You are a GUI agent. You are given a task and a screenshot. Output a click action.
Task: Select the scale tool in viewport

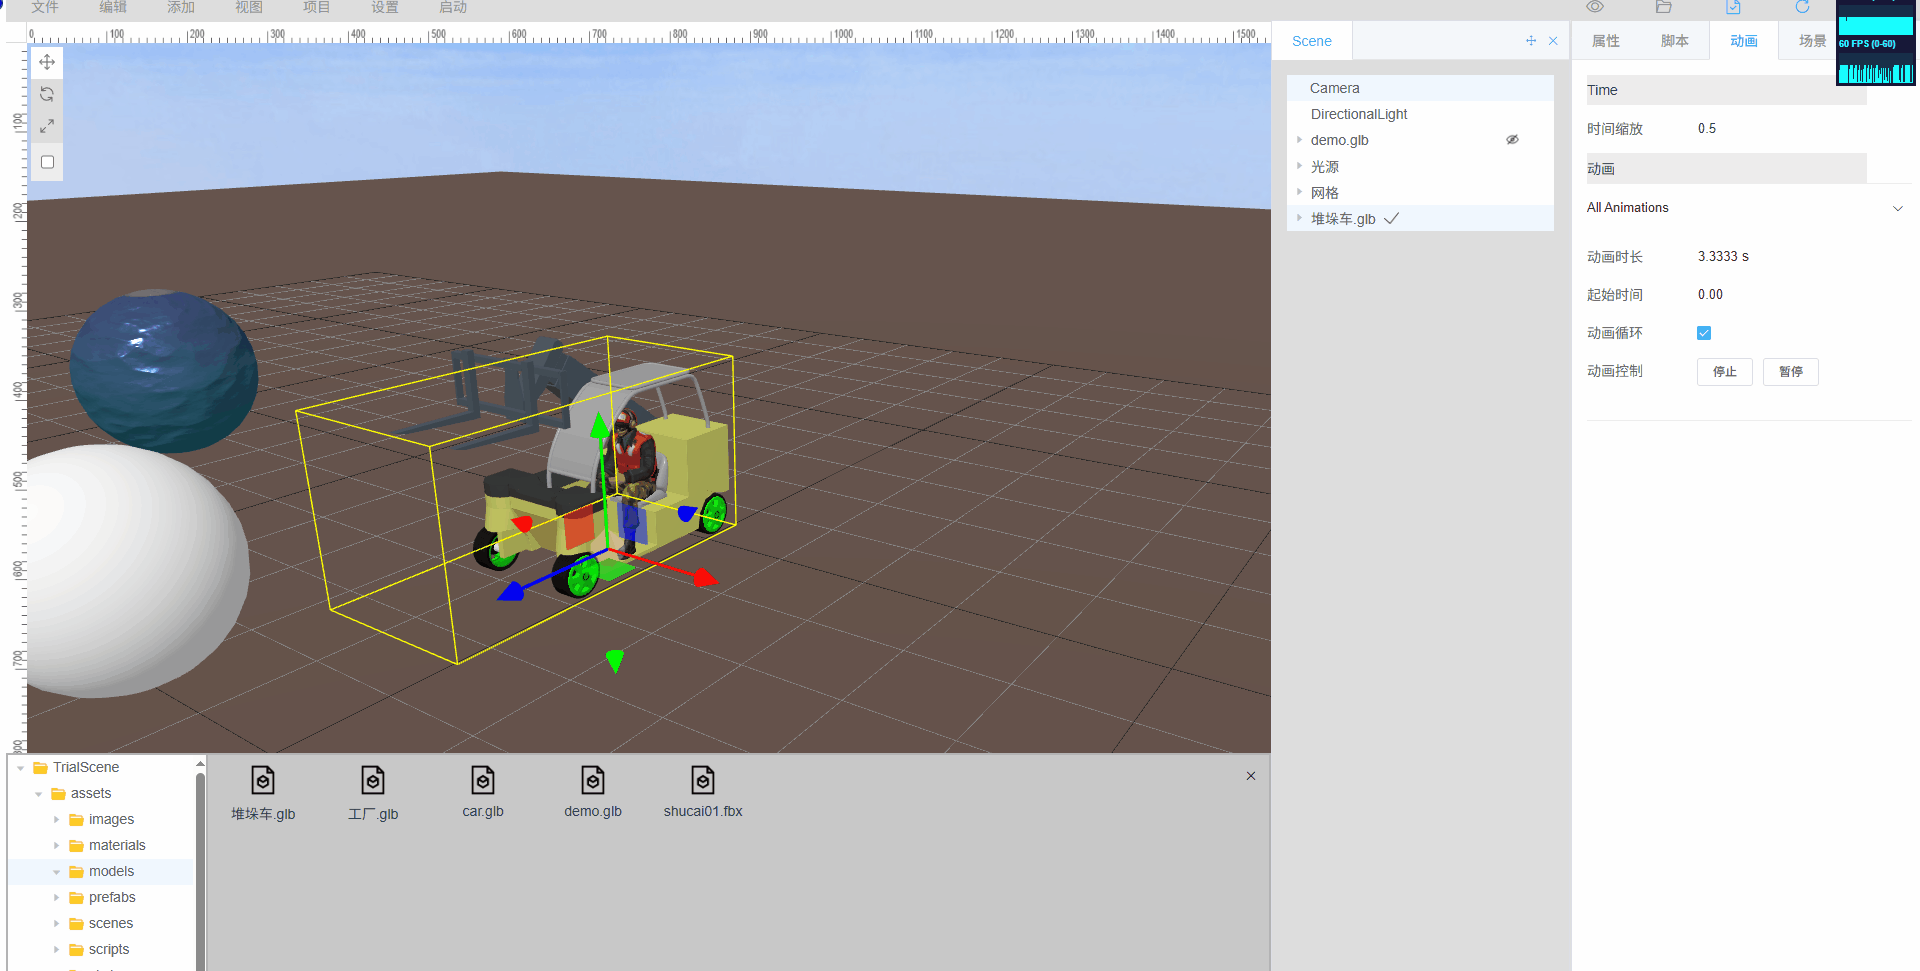tap(47, 127)
